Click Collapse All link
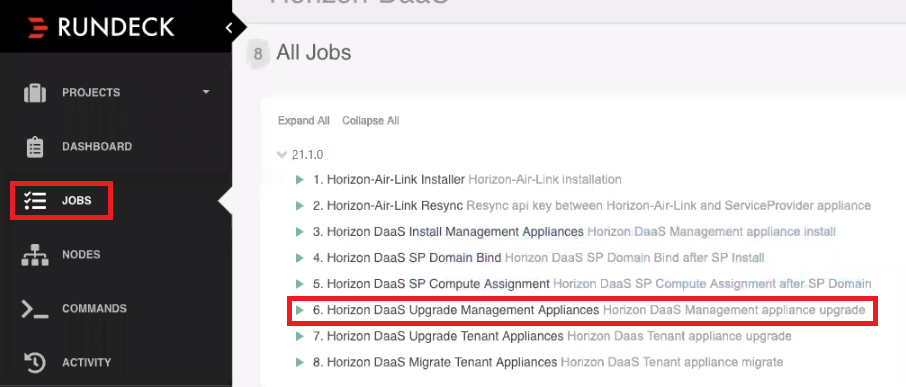 pyautogui.click(x=370, y=121)
